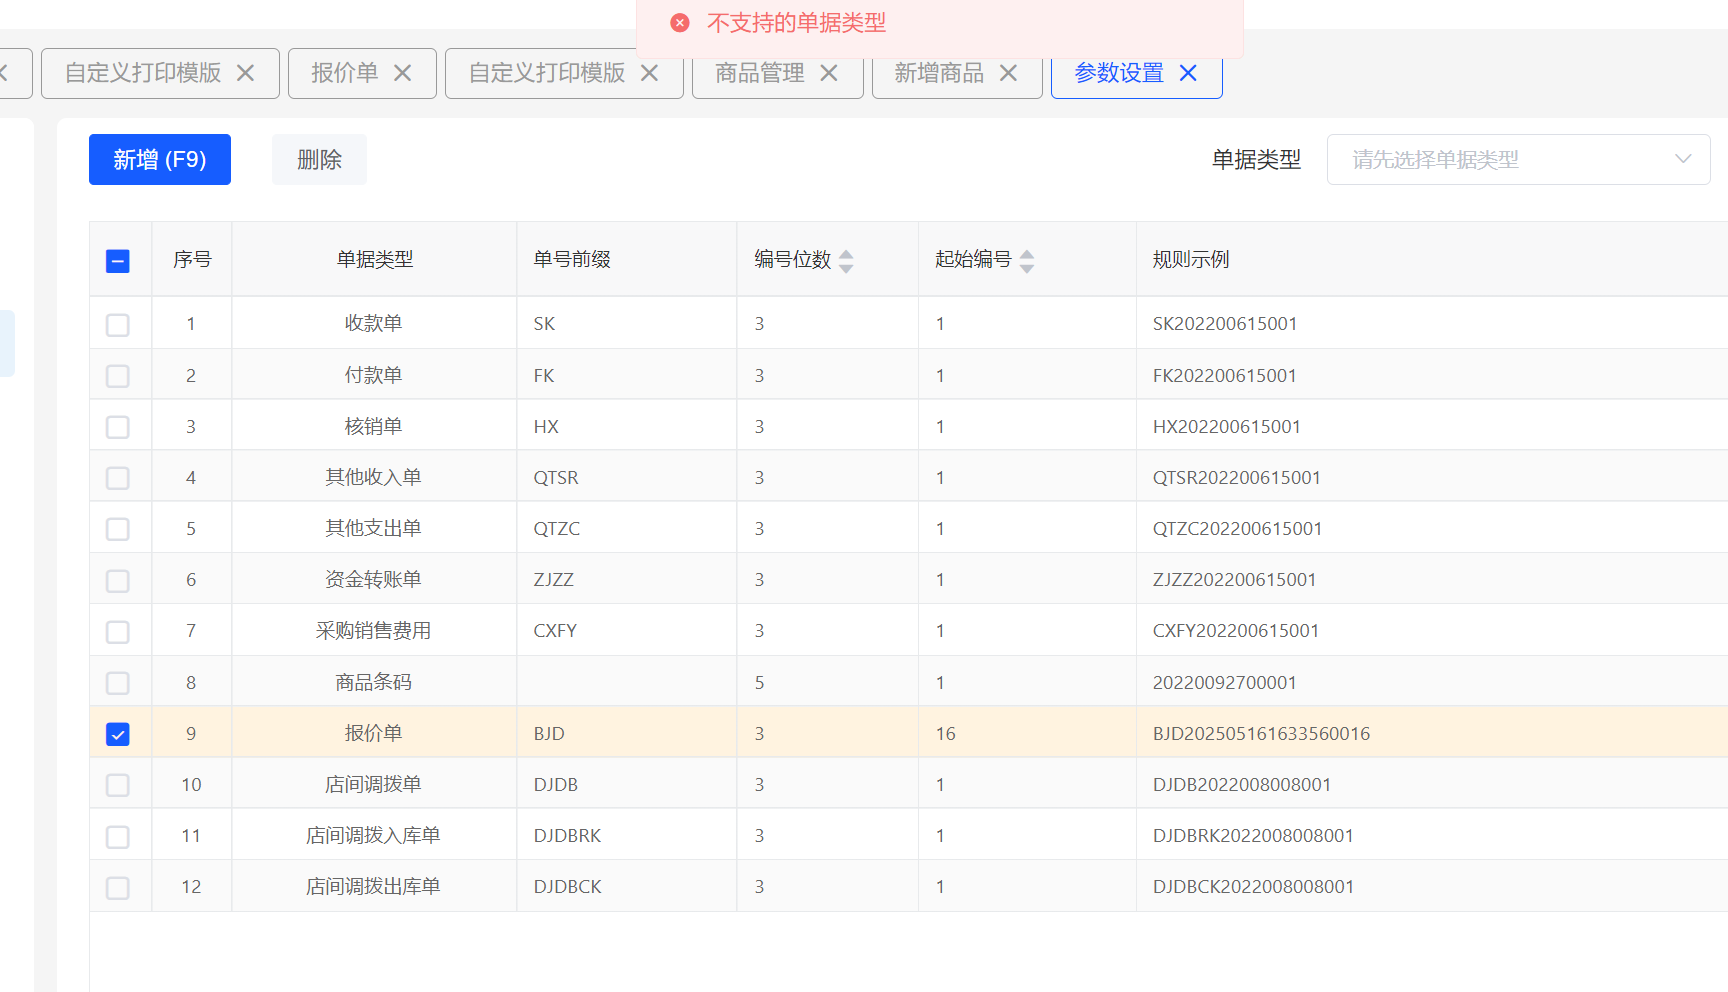Check the 付款单 row checkbox
The height and width of the screenshot is (992, 1728).
pos(118,376)
